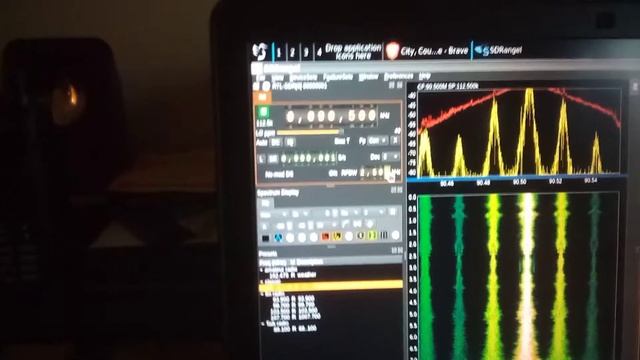Switch to the Brave browser window in taskbar

click(427, 51)
